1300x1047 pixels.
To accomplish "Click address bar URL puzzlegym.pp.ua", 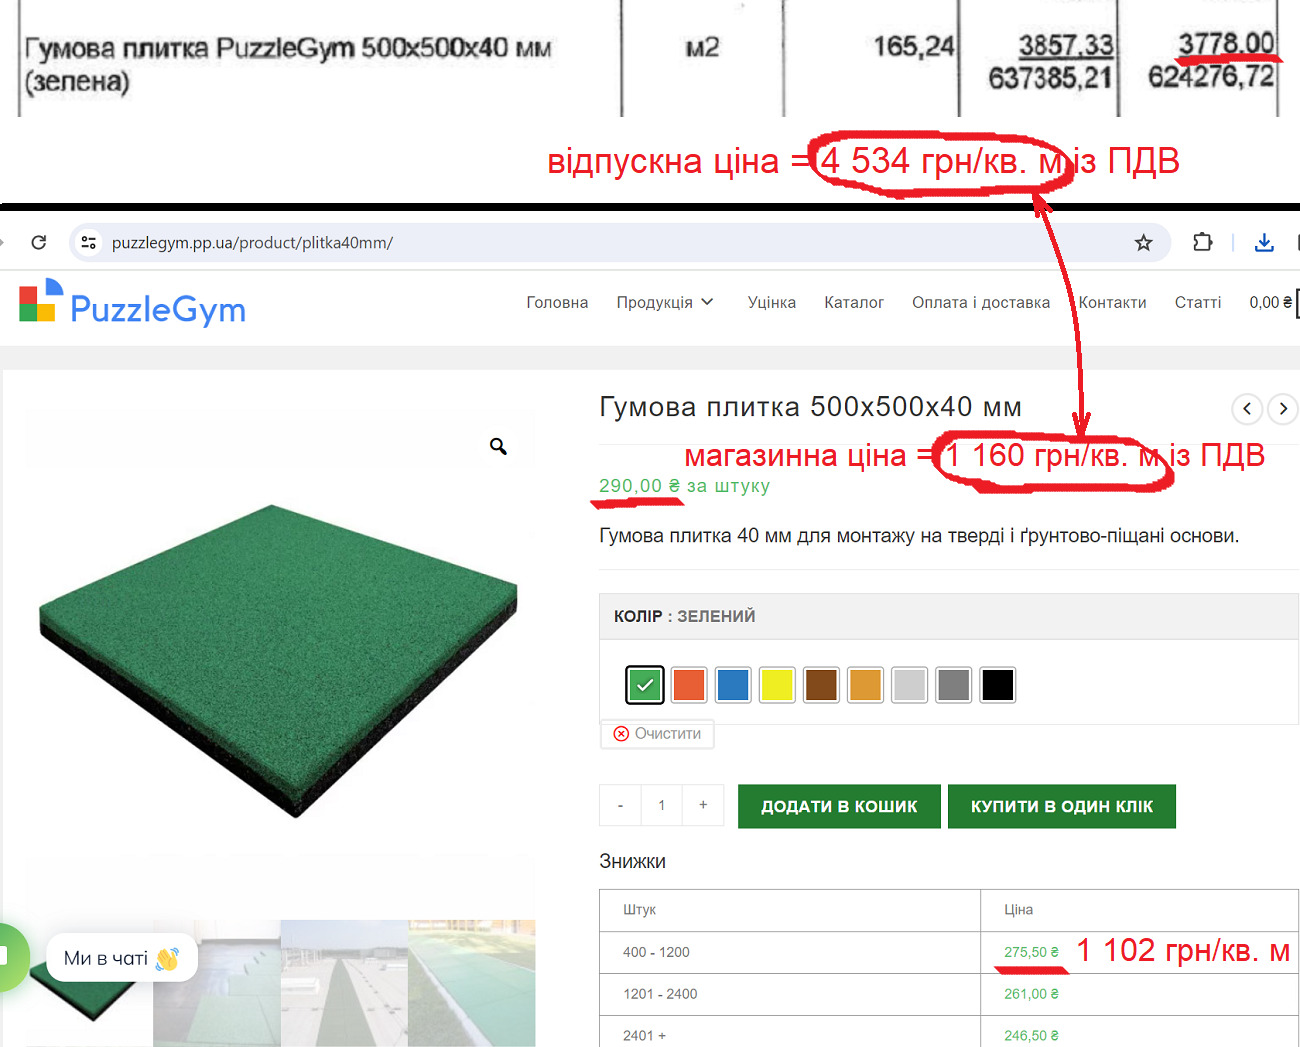I will coord(252,242).
